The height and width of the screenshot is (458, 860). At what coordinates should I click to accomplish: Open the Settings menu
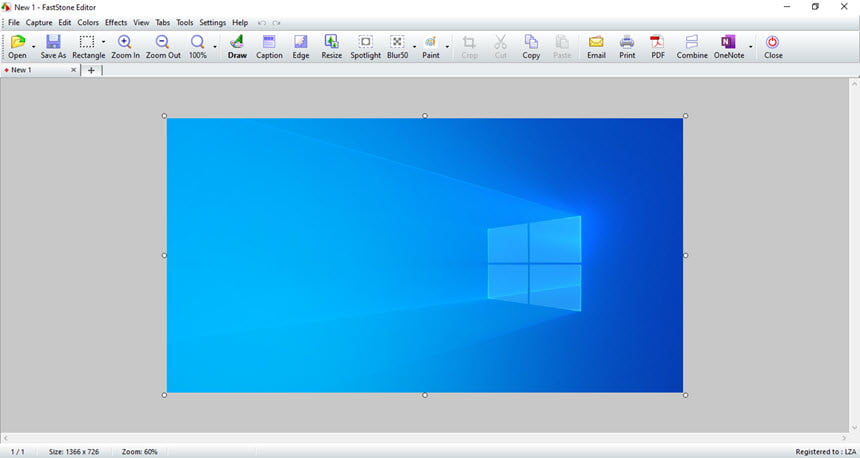(212, 22)
